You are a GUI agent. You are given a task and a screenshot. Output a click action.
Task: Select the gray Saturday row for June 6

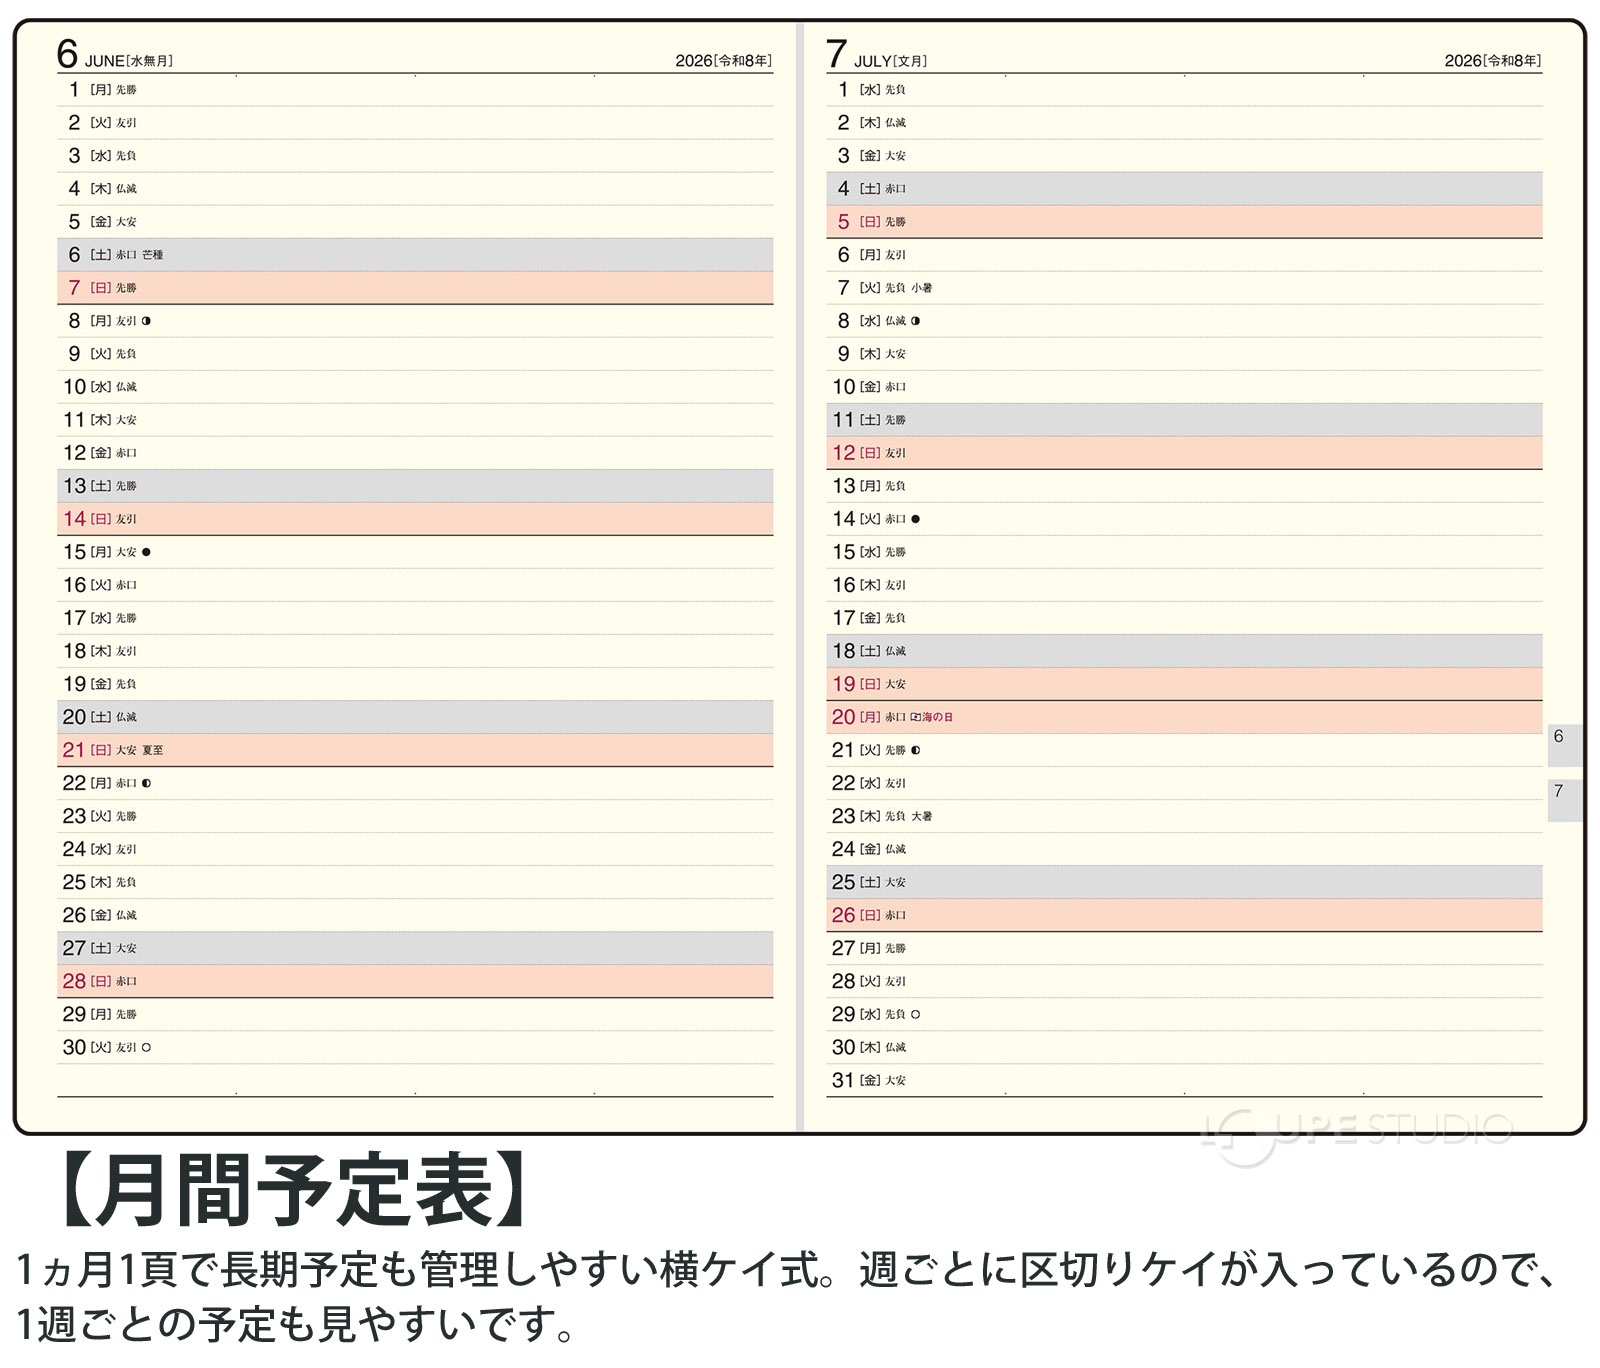point(415,255)
